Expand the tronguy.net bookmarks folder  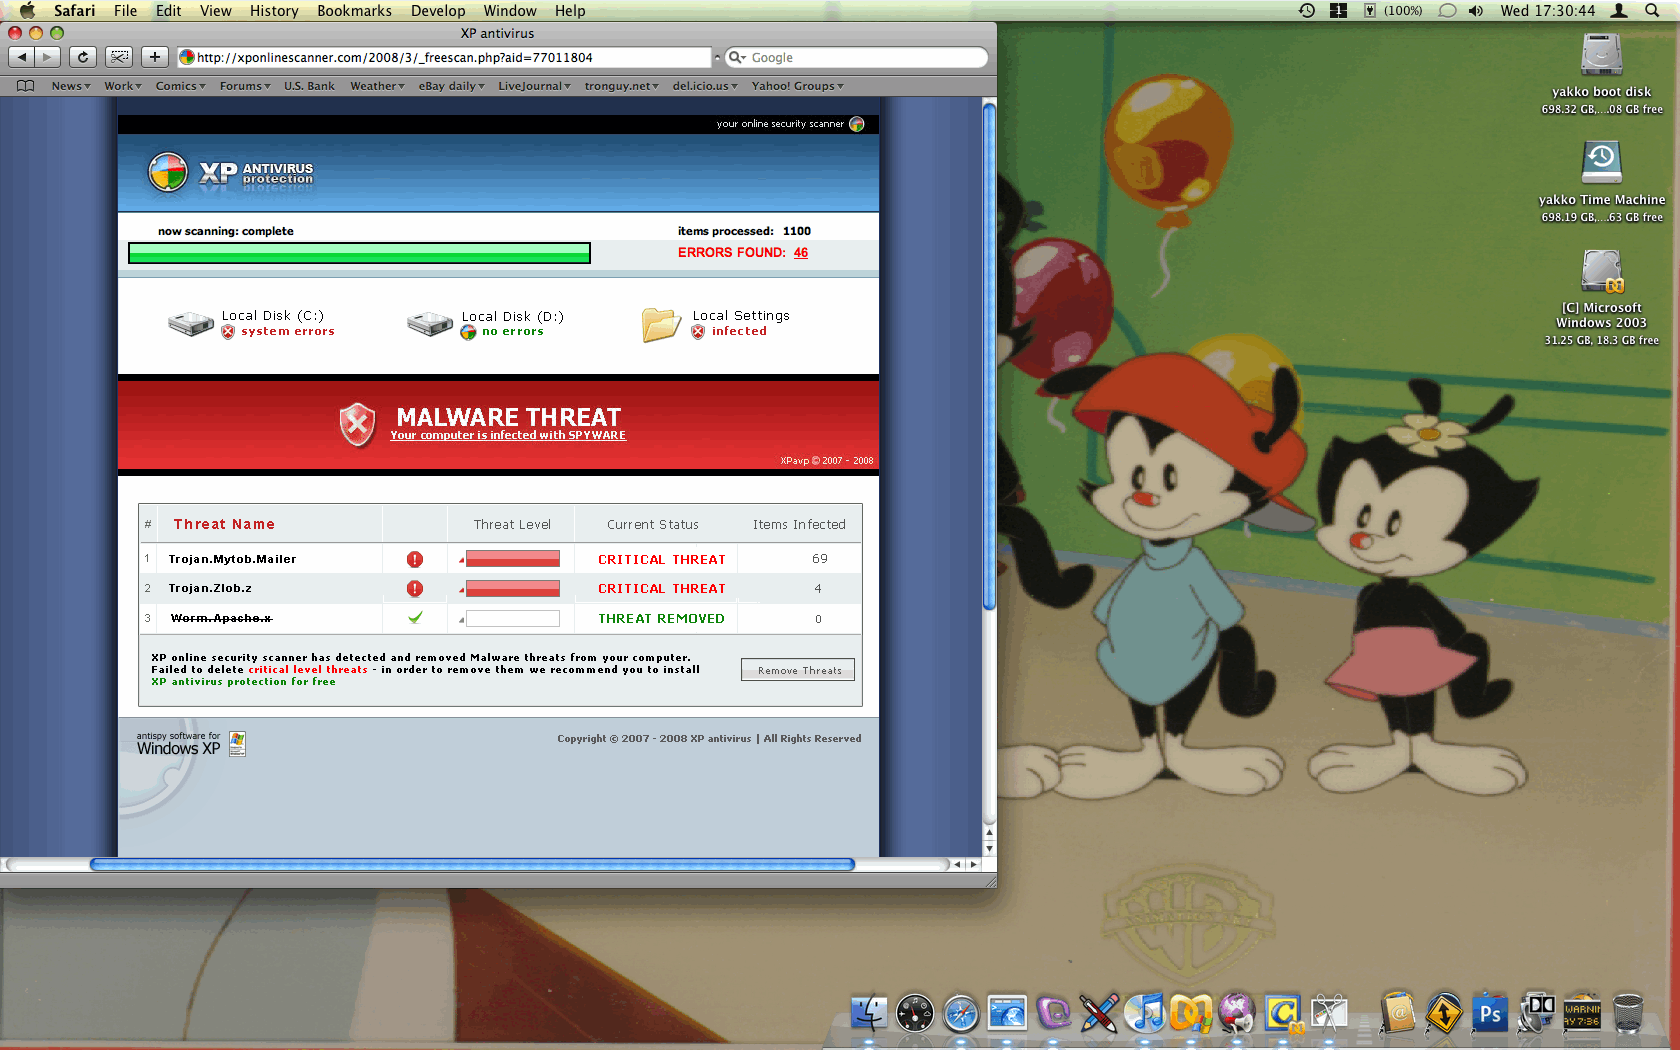click(x=622, y=86)
